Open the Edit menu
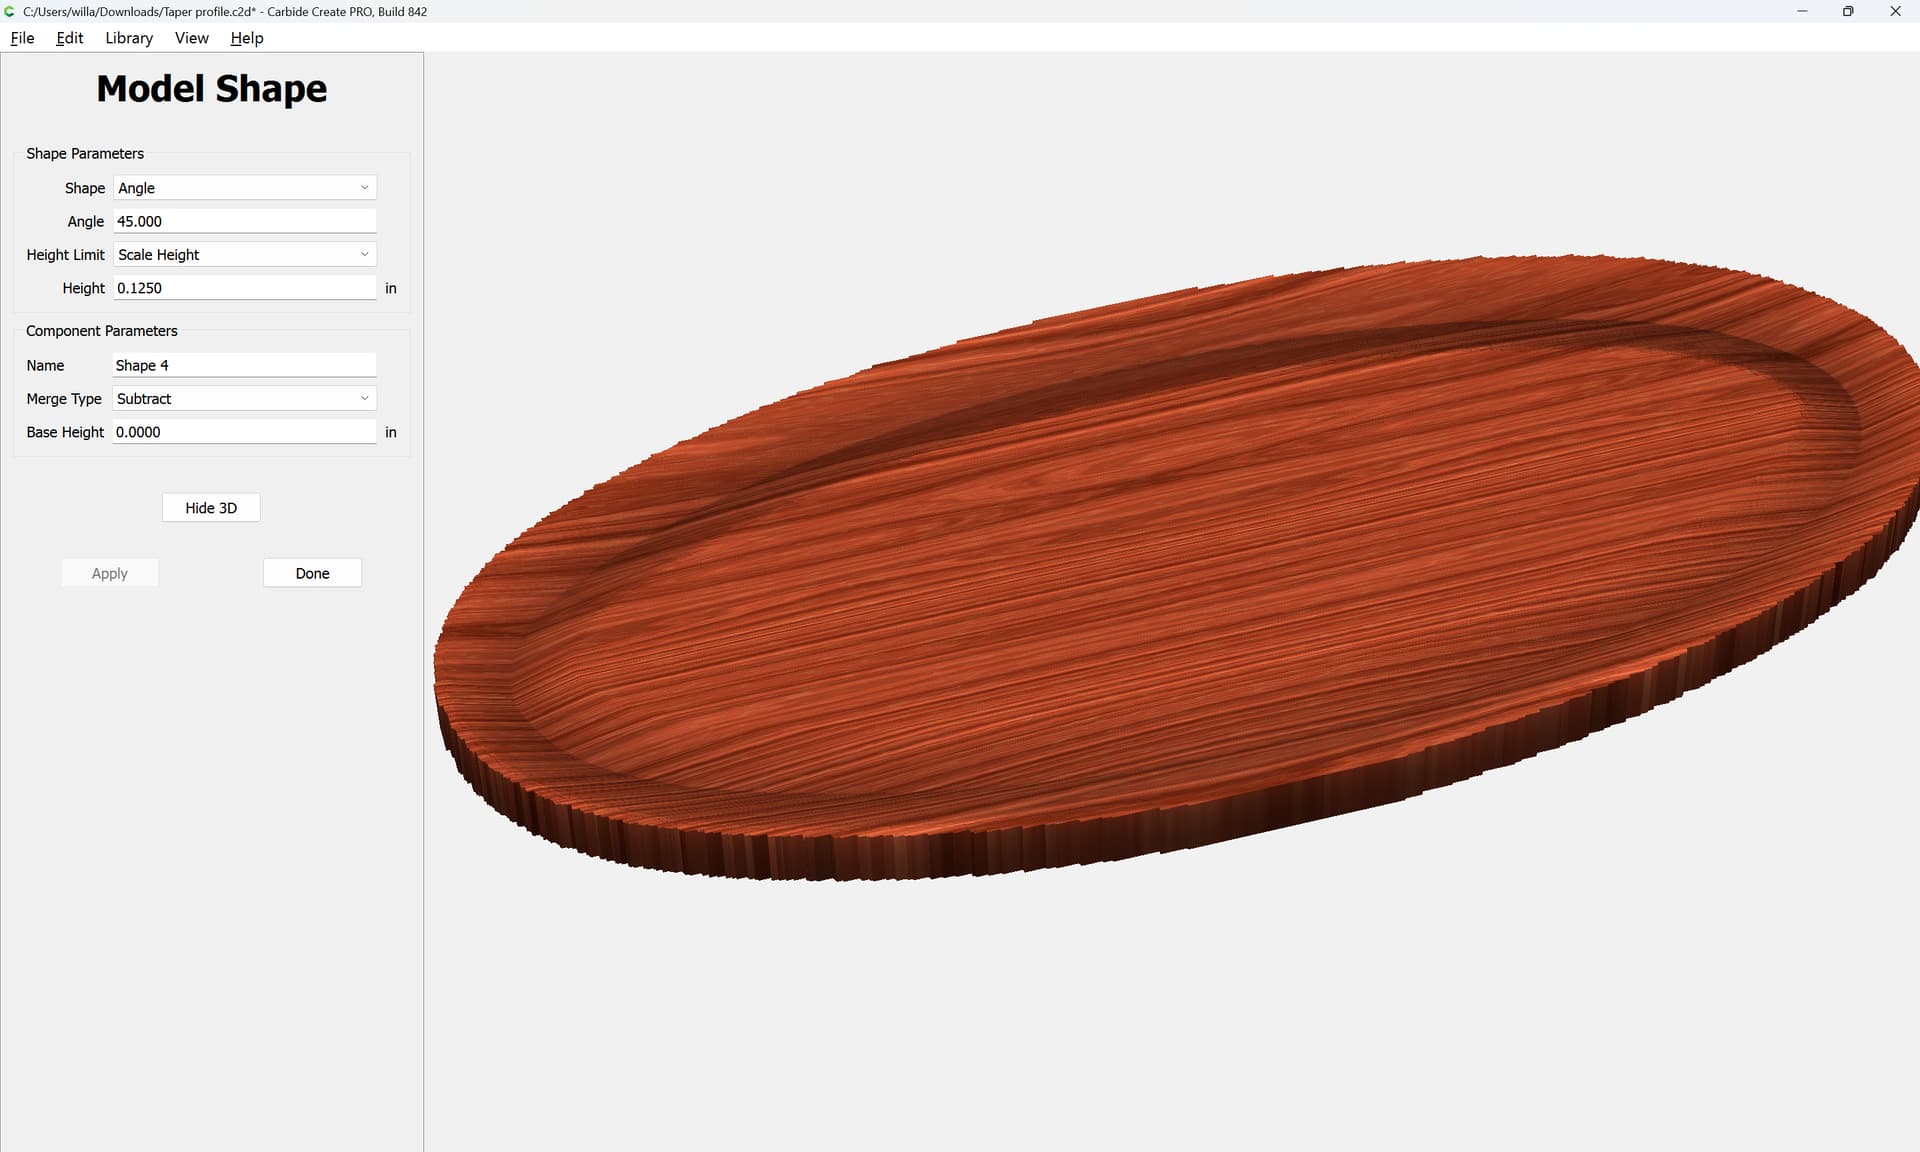This screenshot has width=1920, height=1152. 69,38
